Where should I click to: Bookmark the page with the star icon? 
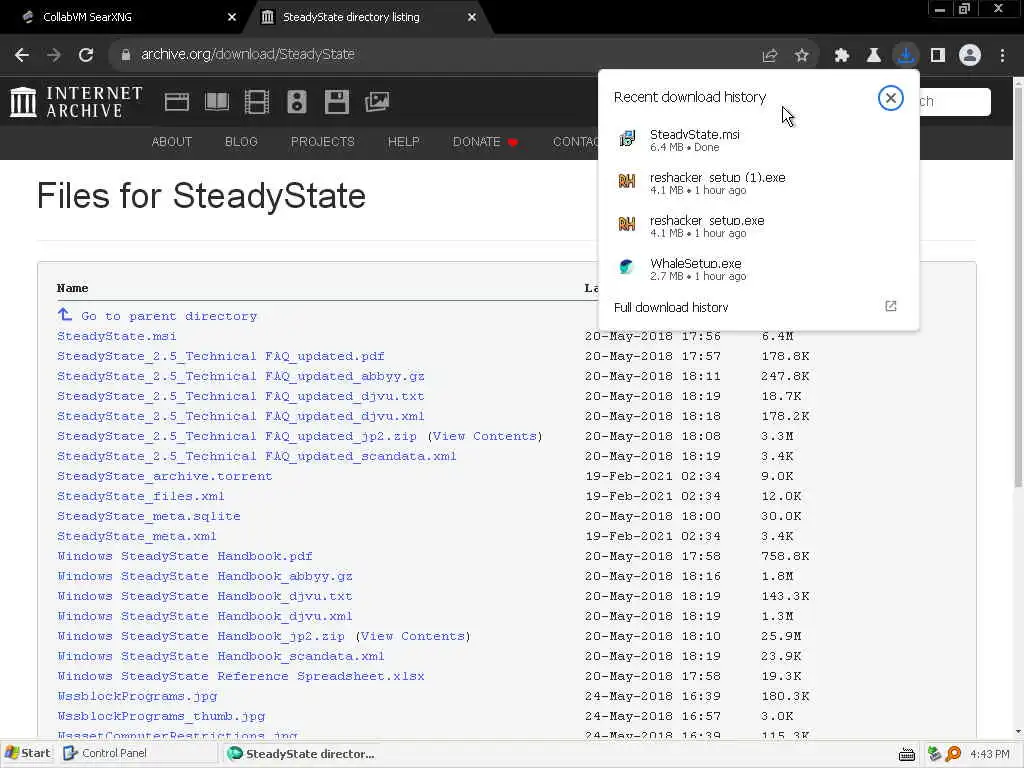click(801, 56)
